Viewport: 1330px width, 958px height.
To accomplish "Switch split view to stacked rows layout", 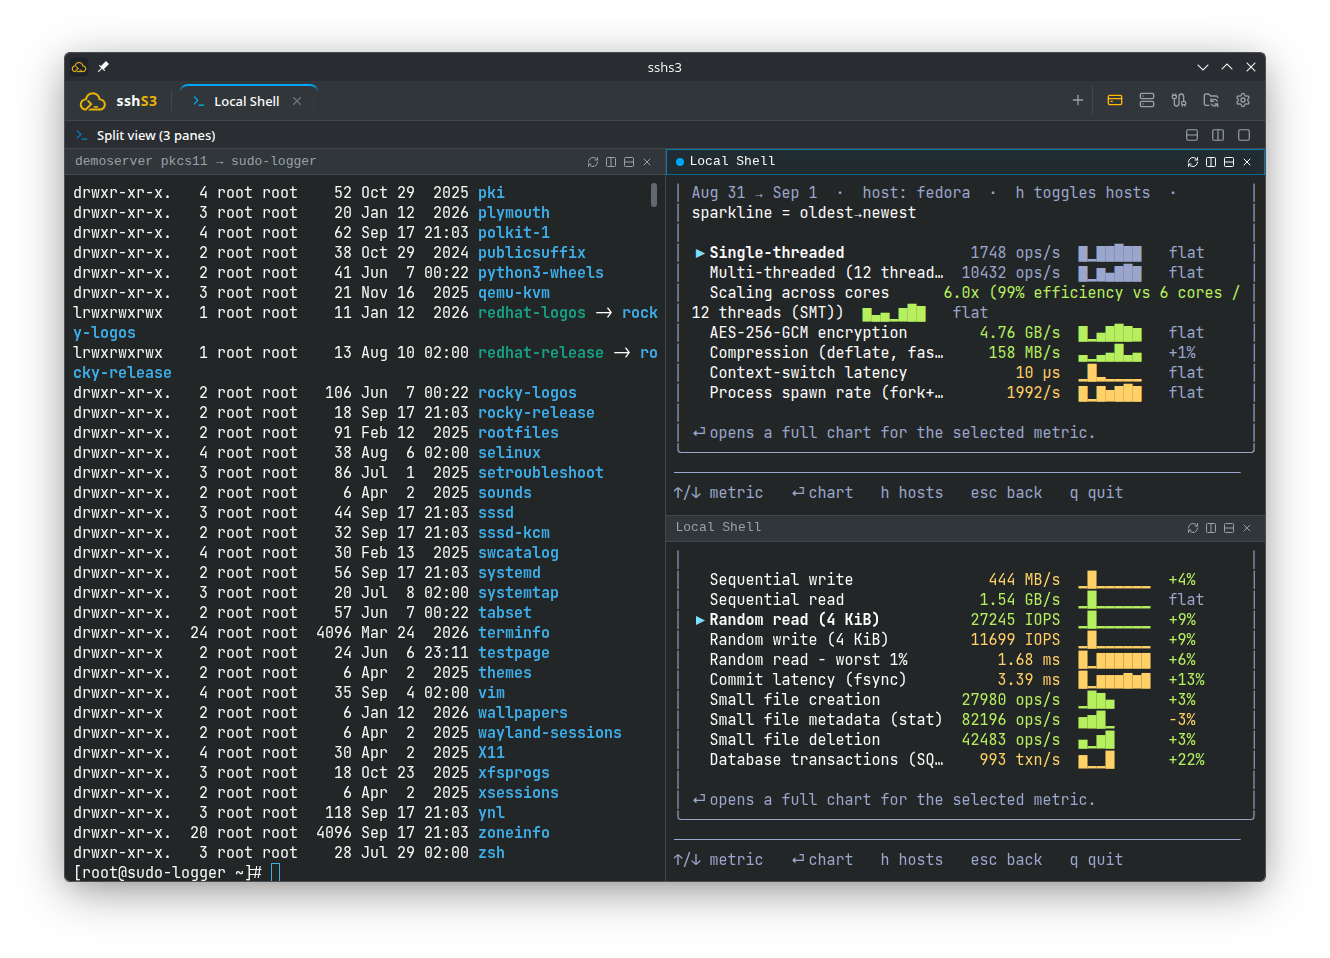I will 1192,135.
